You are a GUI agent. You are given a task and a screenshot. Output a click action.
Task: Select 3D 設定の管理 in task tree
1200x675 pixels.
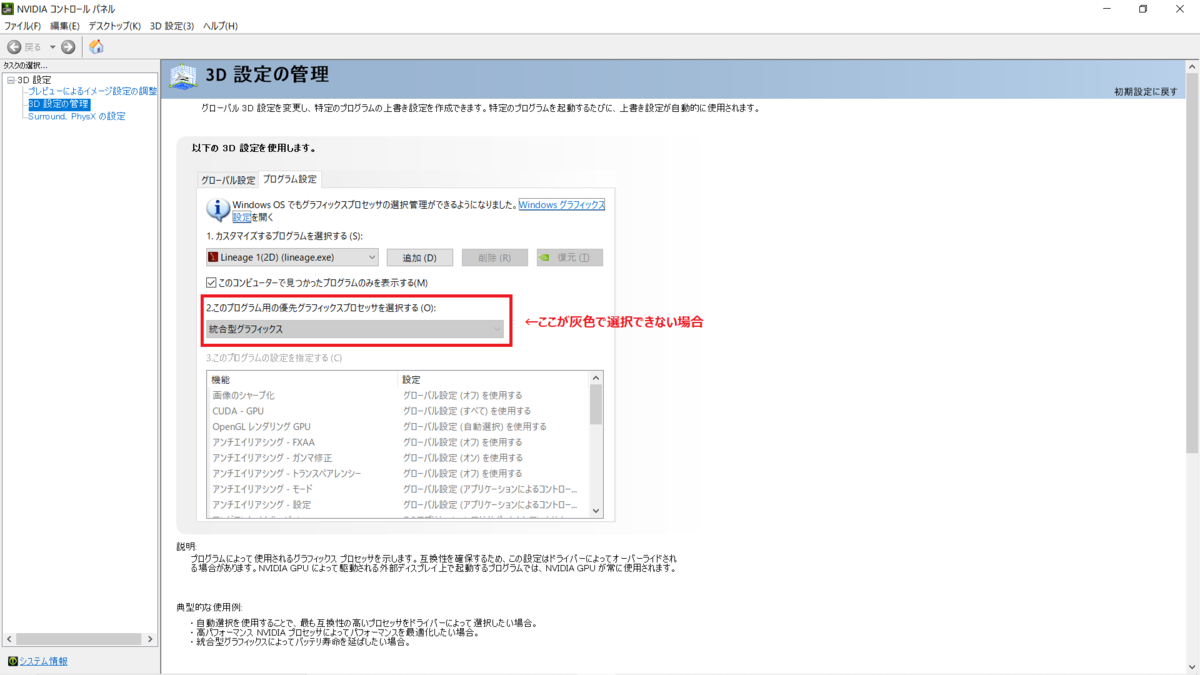pyautogui.click(x=59, y=104)
